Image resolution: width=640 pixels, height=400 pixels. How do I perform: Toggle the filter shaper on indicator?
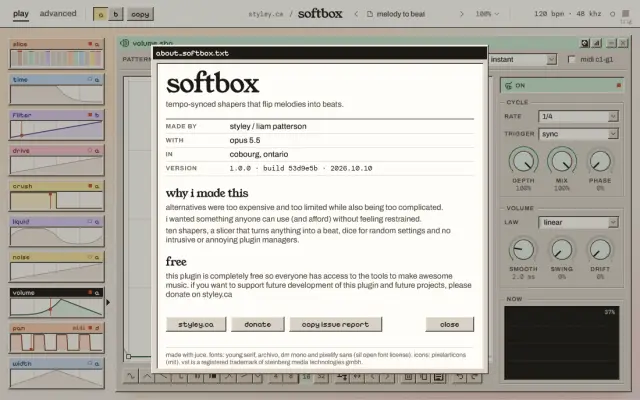click(90, 115)
